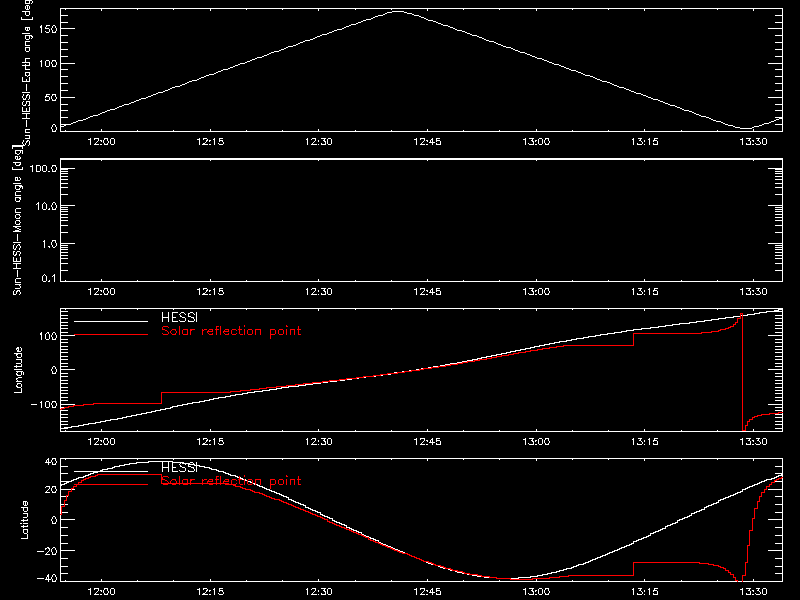
Task: Click the 0.1 tick label on Moon angle plot
Action: (49, 278)
